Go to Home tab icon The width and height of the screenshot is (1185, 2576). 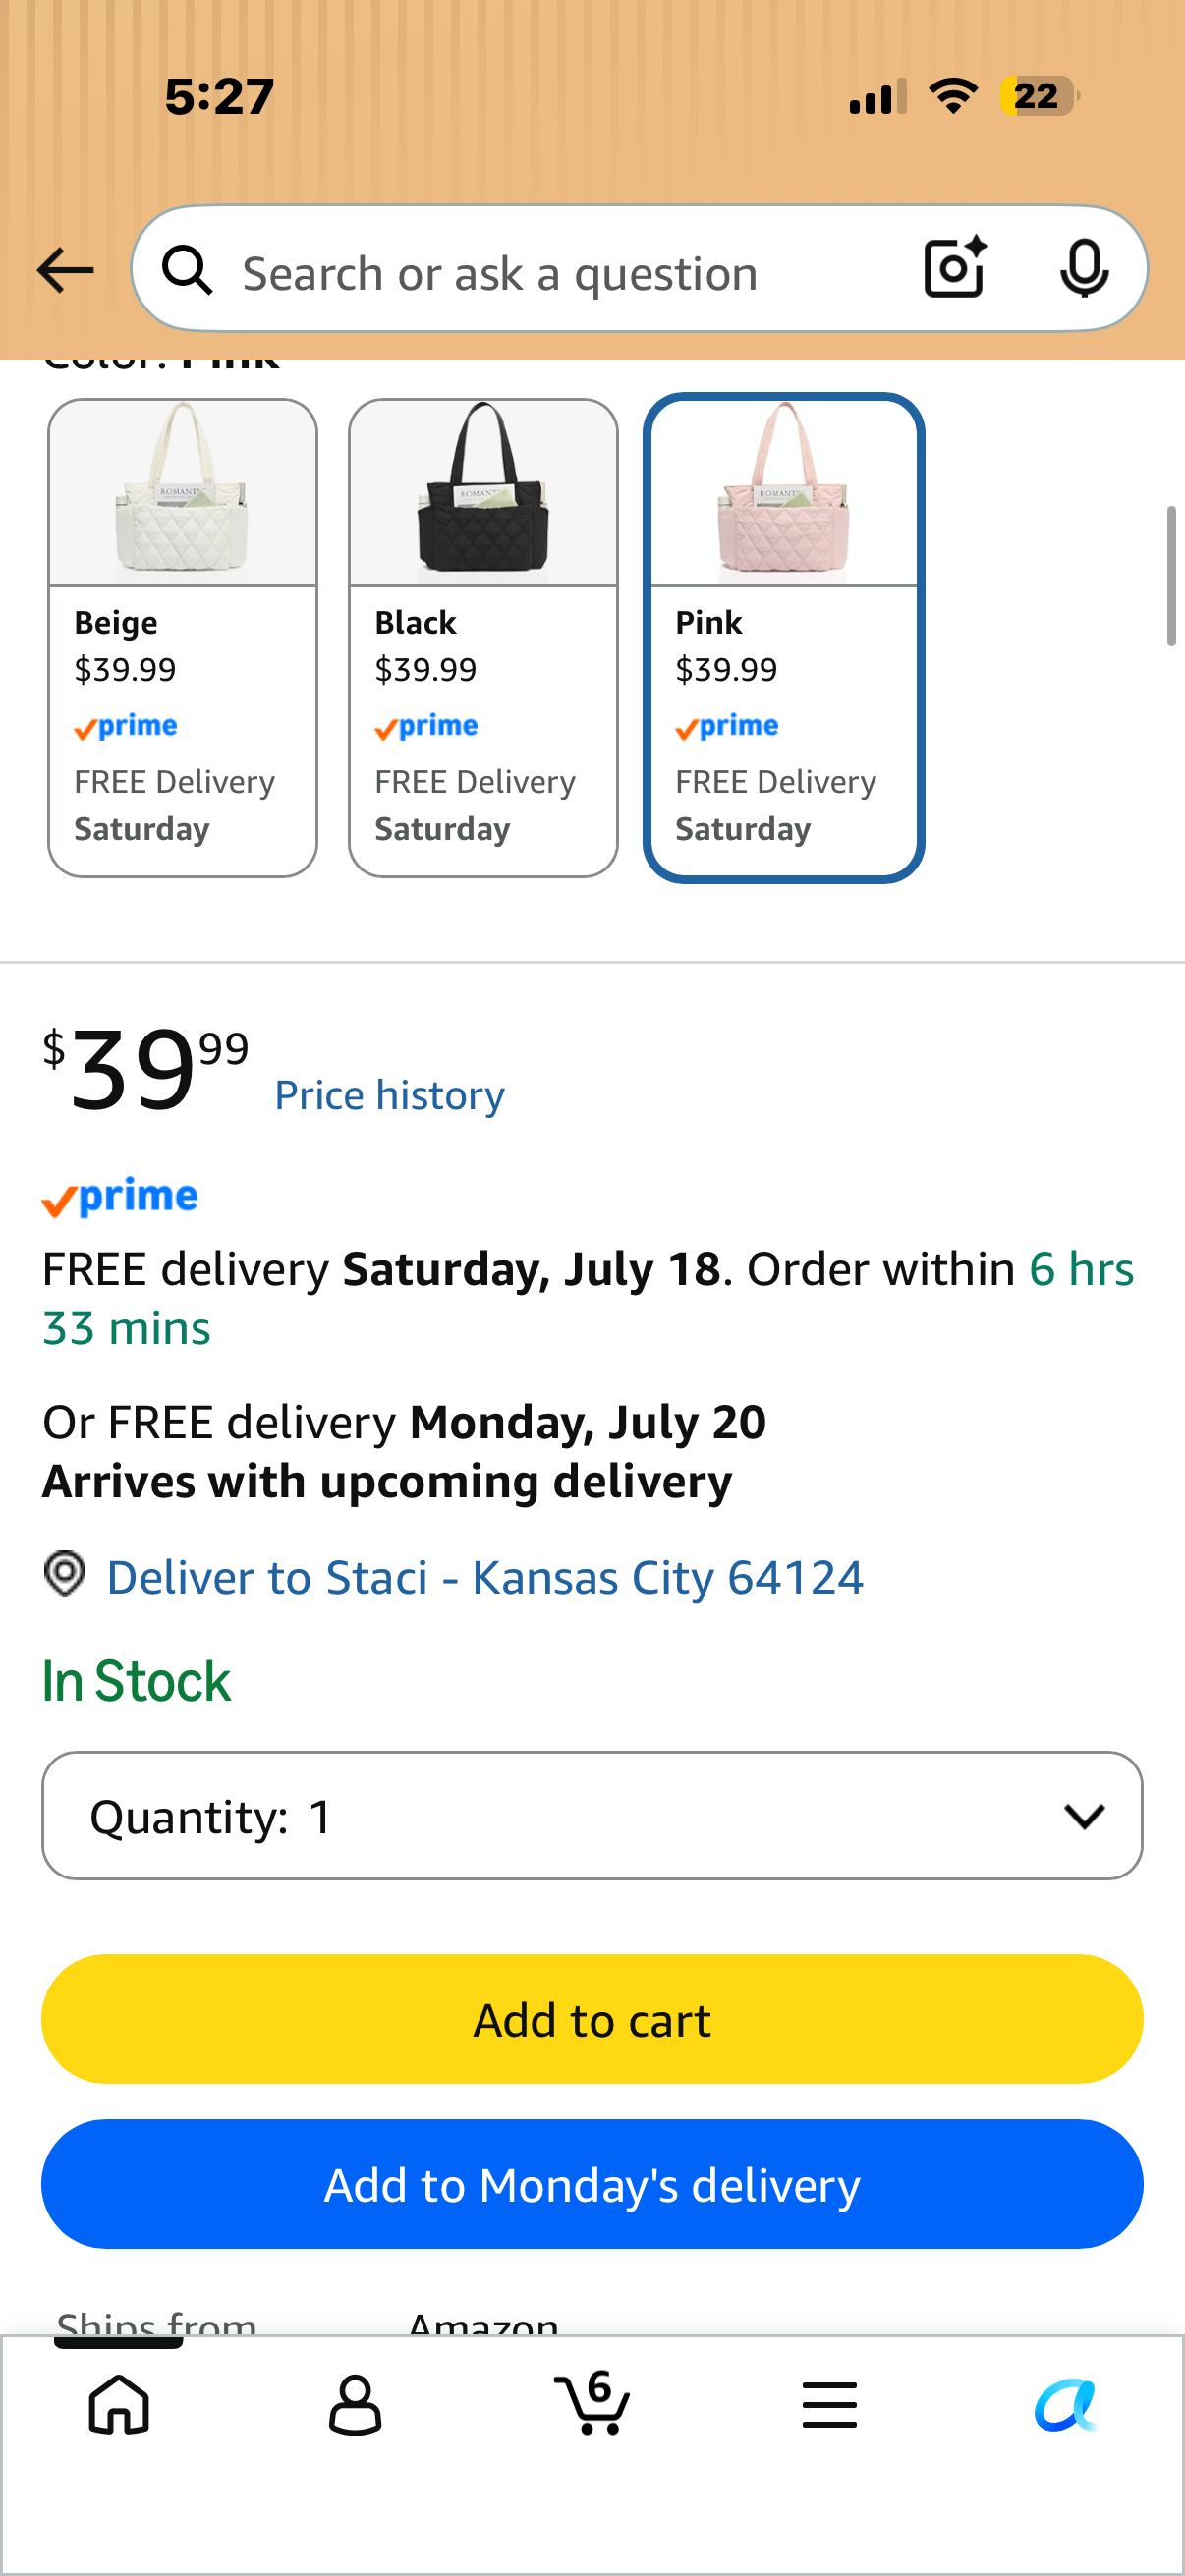(x=119, y=2403)
